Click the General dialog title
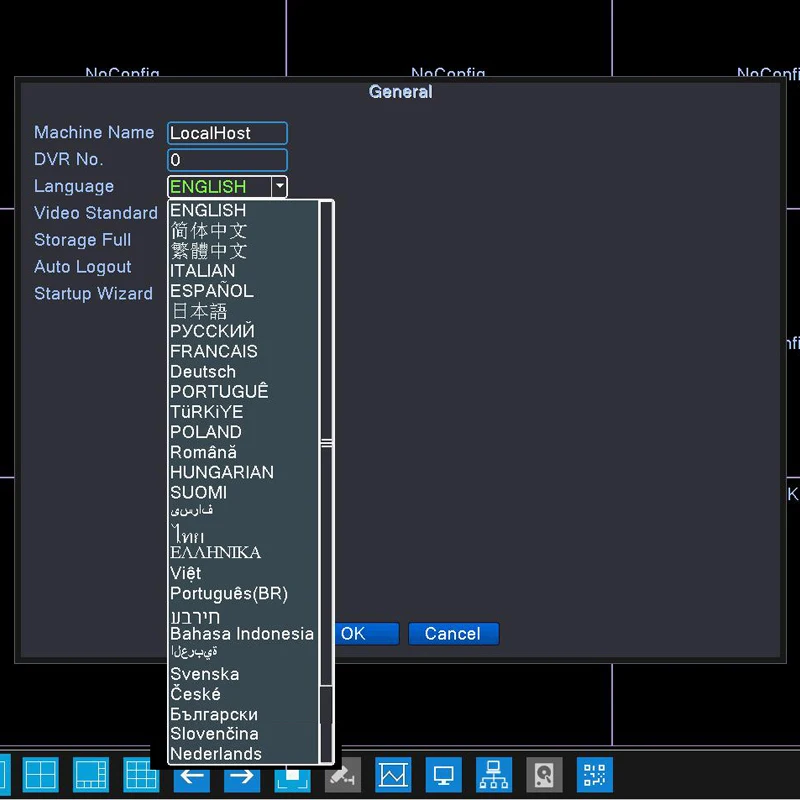Image resolution: width=800 pixels, height=800 pixels. pyautogui.click(x=401, y=92)
